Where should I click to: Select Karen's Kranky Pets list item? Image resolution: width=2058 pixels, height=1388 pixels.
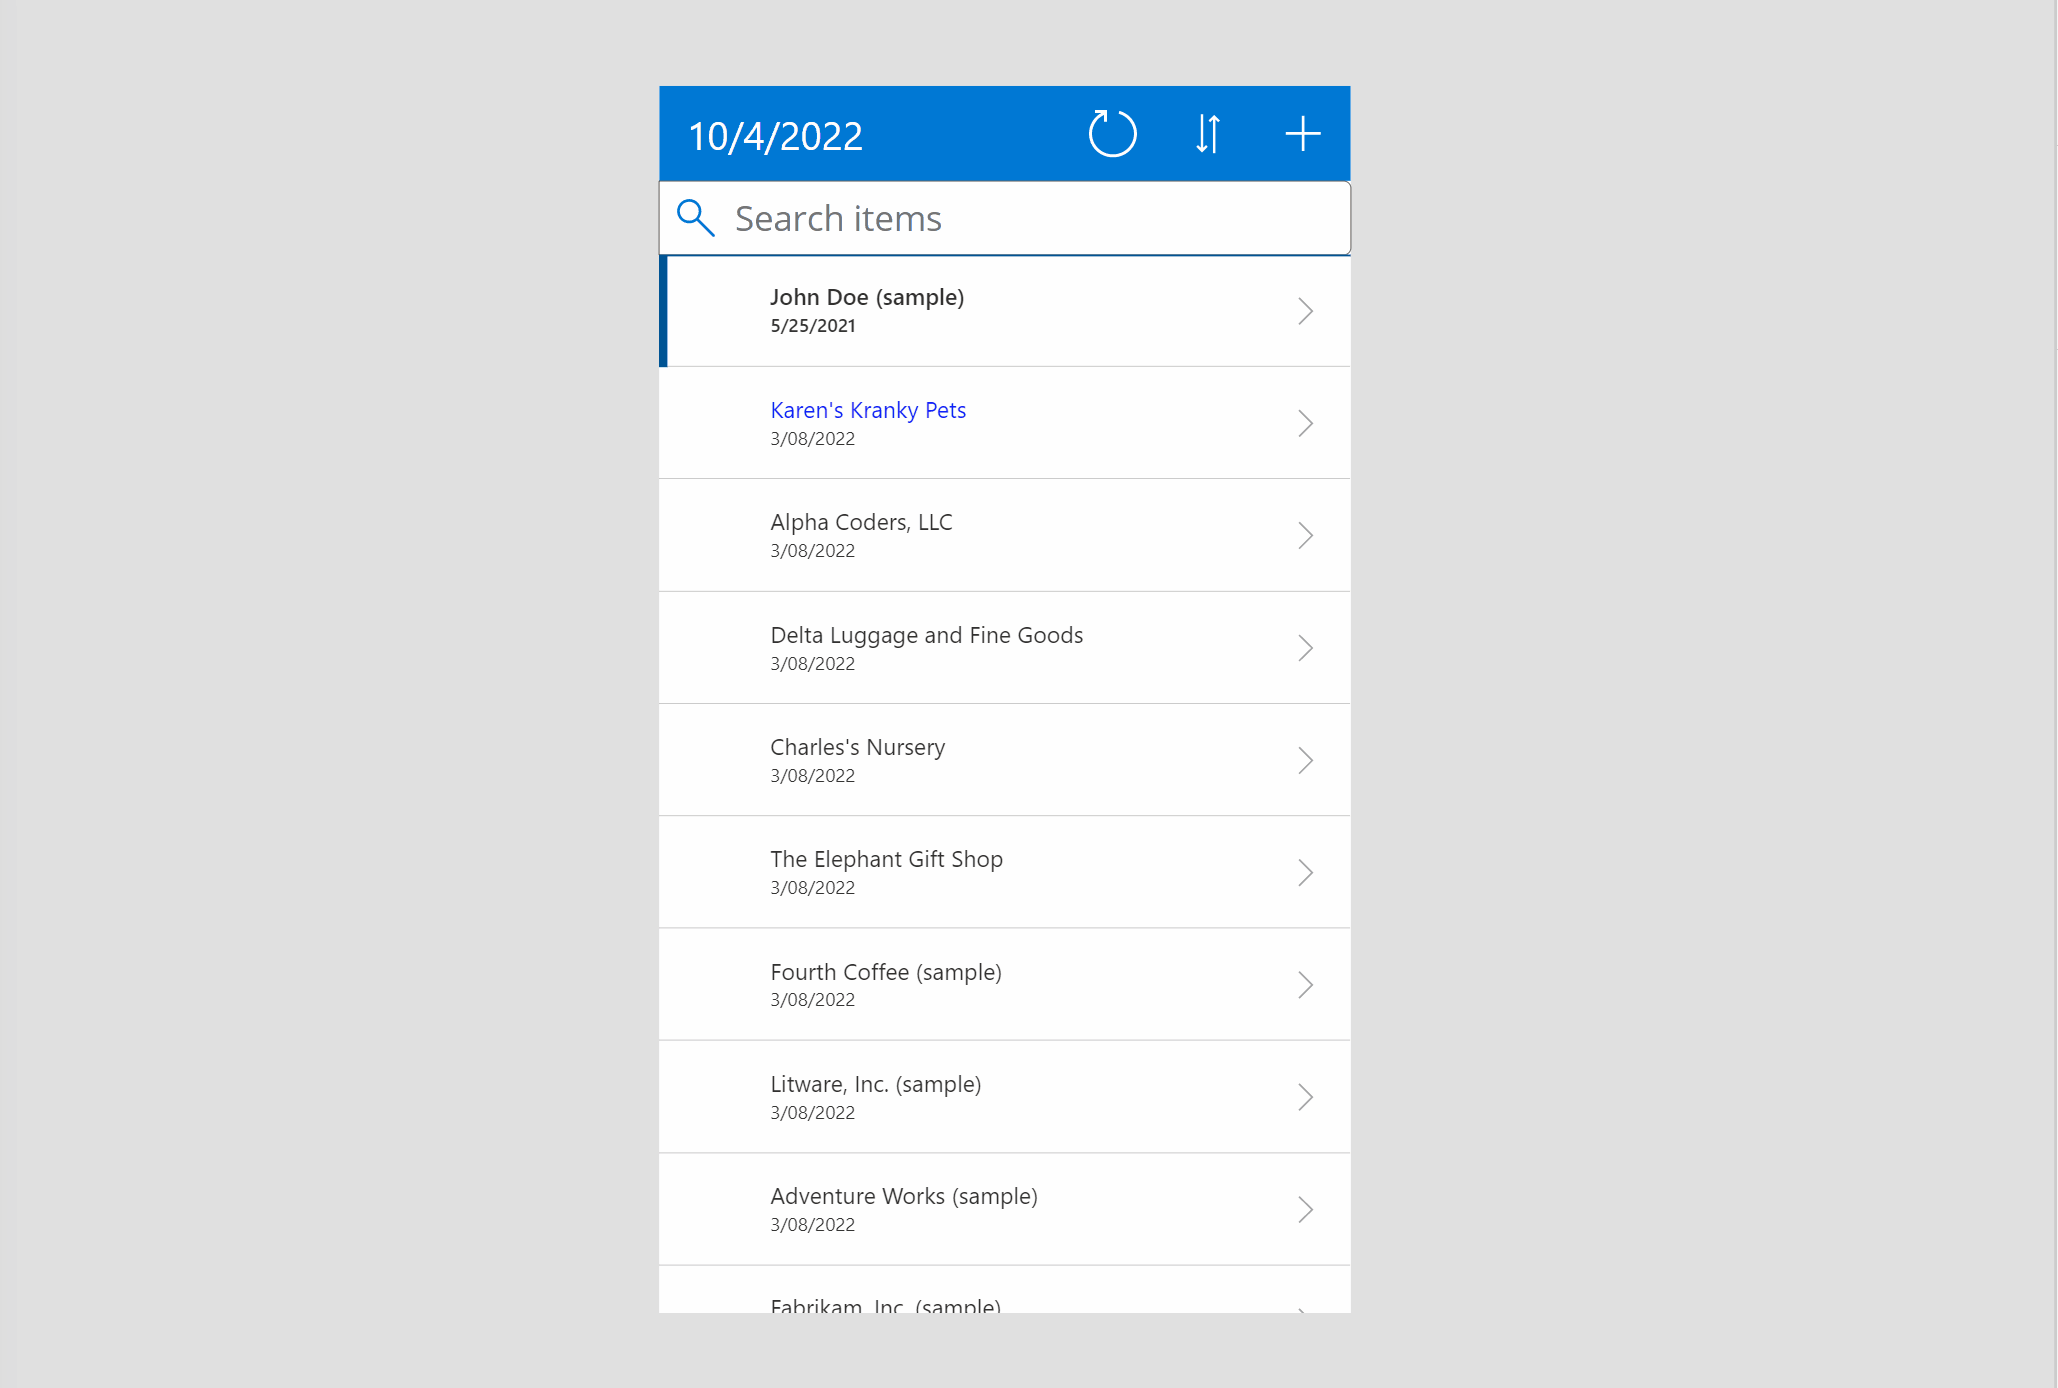coord(1003,421)
